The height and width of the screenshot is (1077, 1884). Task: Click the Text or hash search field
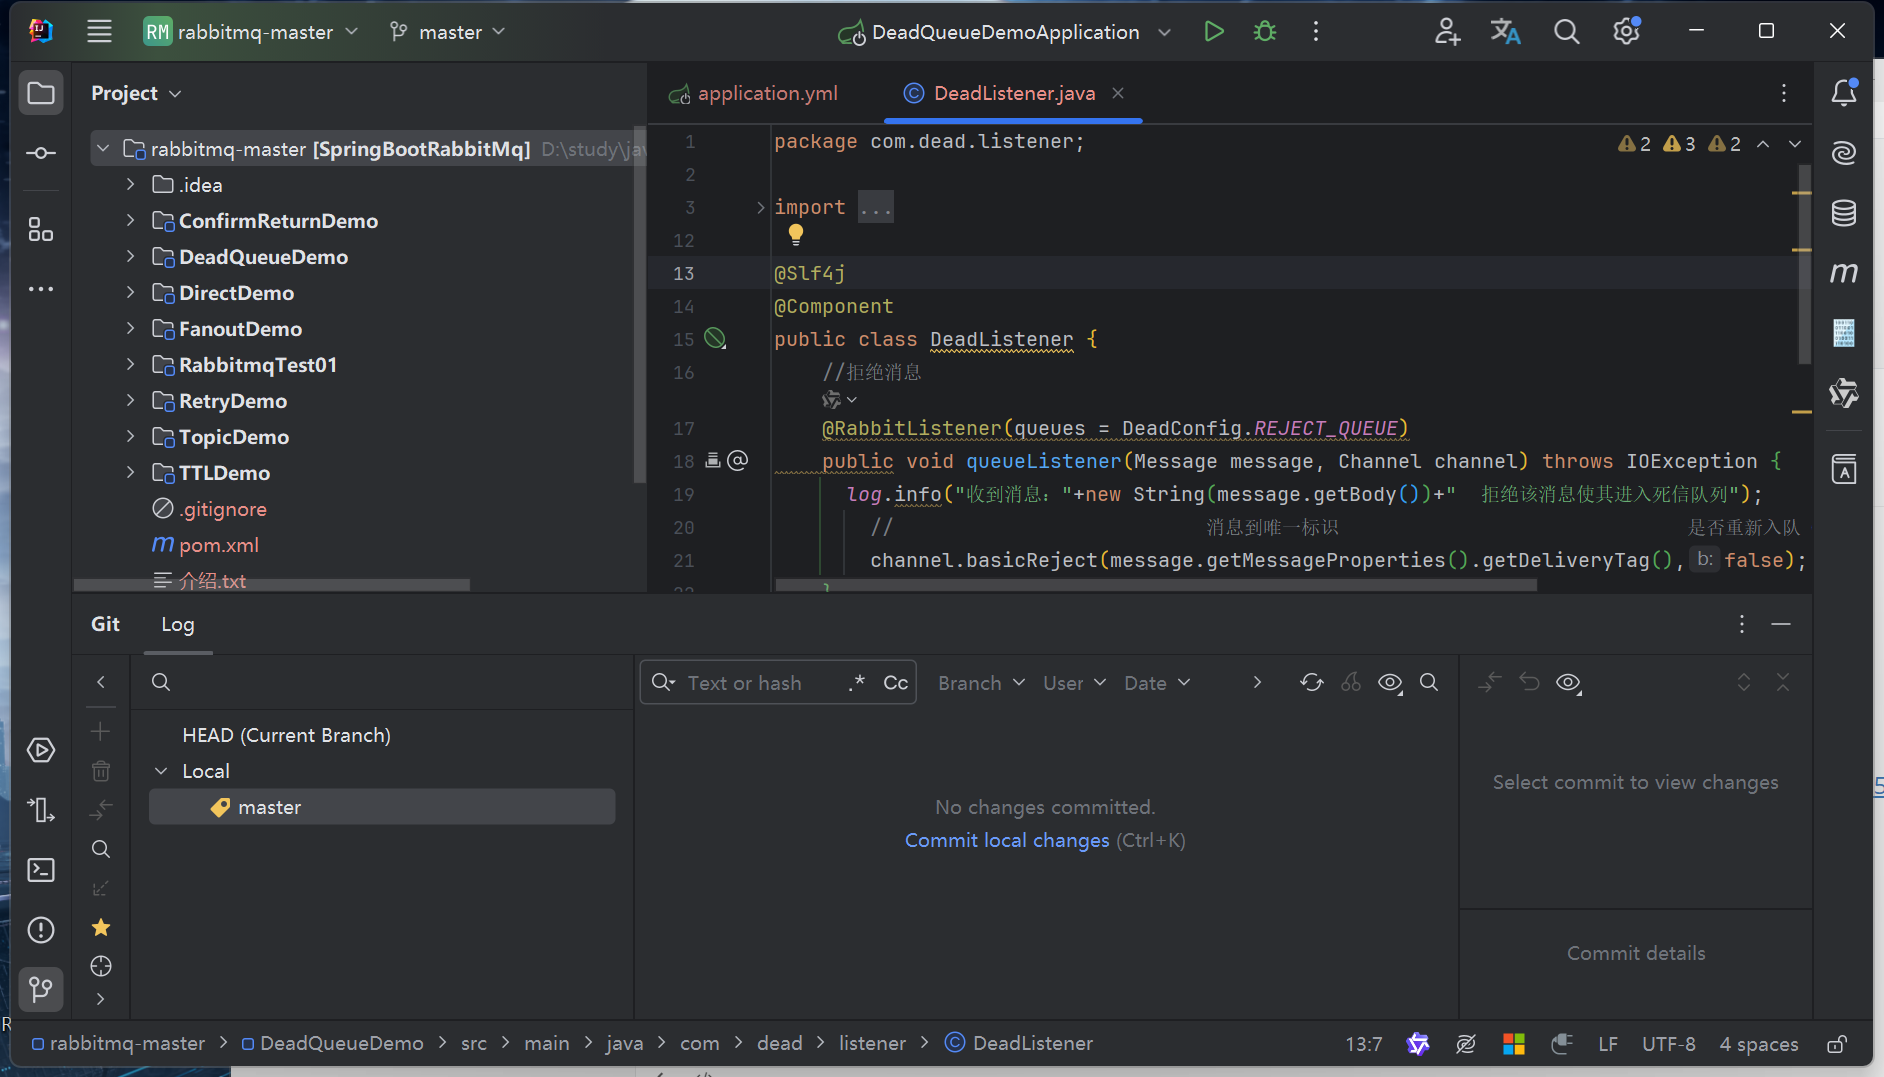(745, 683)
